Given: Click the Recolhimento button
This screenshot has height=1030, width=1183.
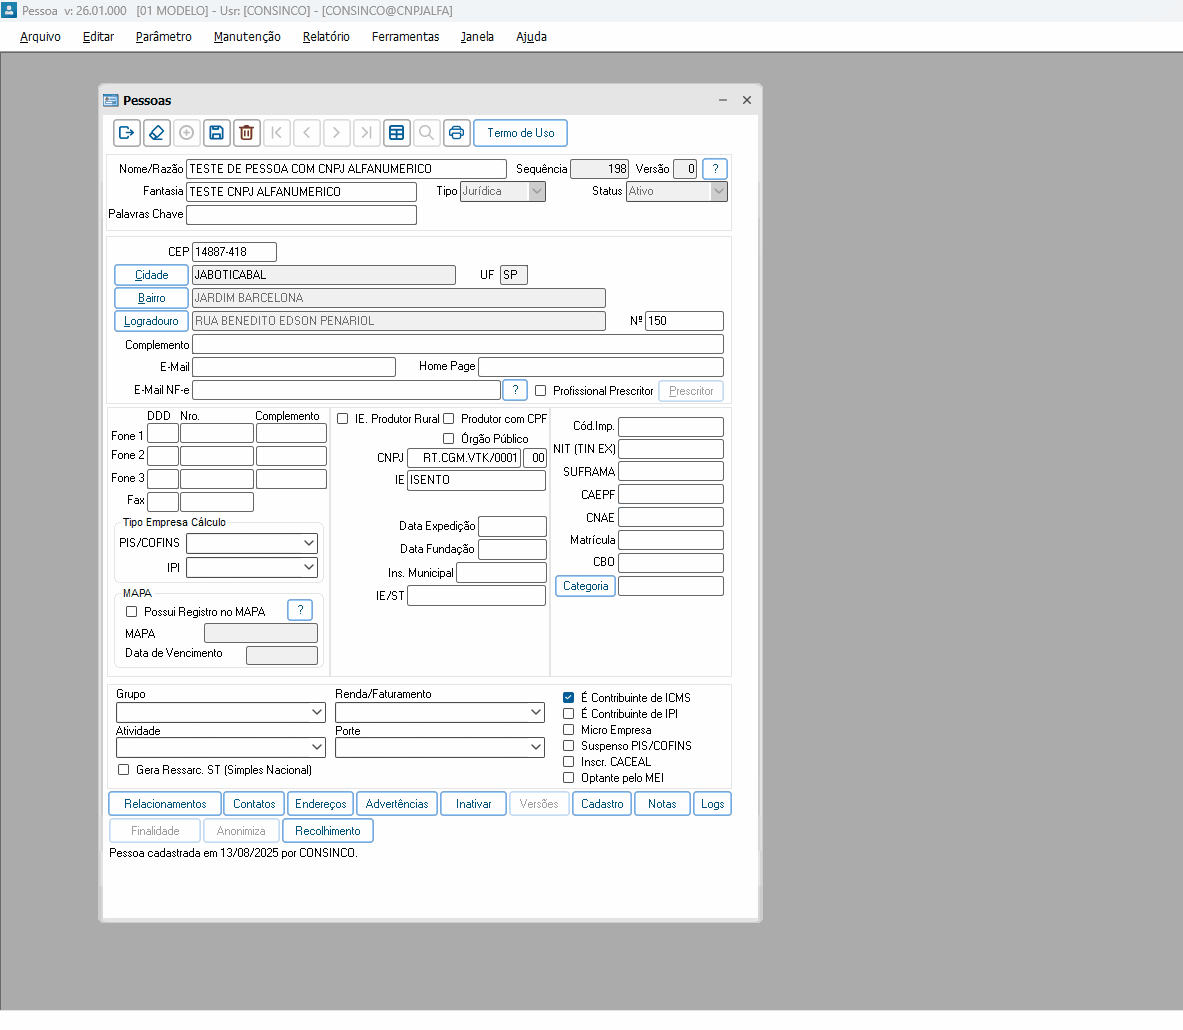Looking at the screenshot, I should (x=327, y=831).
